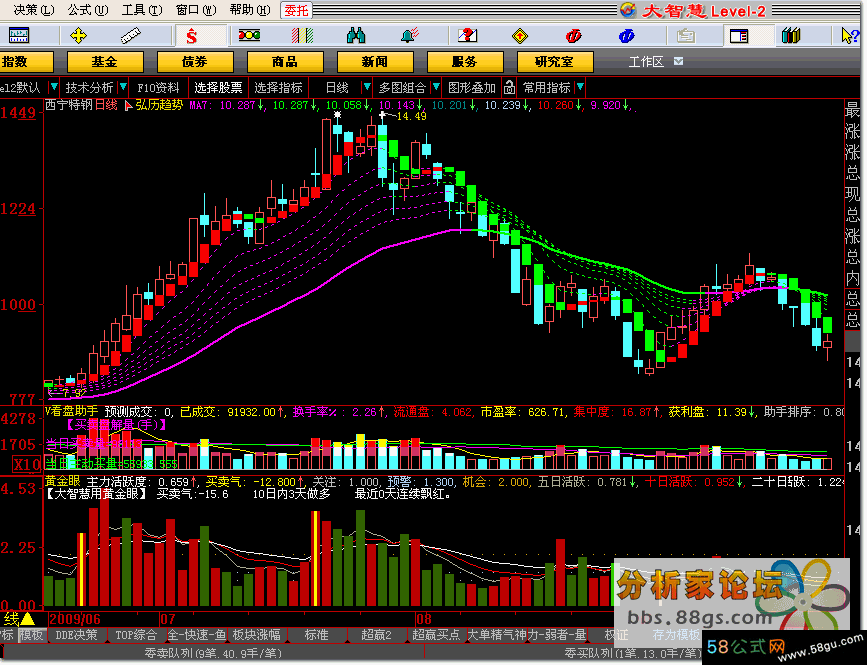Click the pointer with question mark icon
867x665 pixels.
point(849,36)
